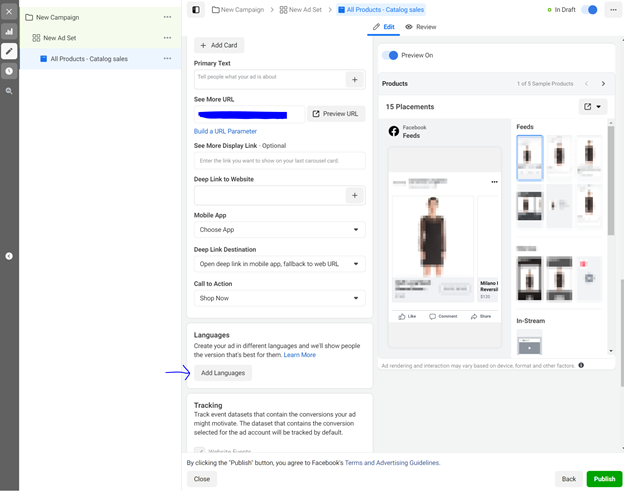Viewport: 624px width, 491px height.
Task: Switch to the Review tab
Action: [421, 27]
